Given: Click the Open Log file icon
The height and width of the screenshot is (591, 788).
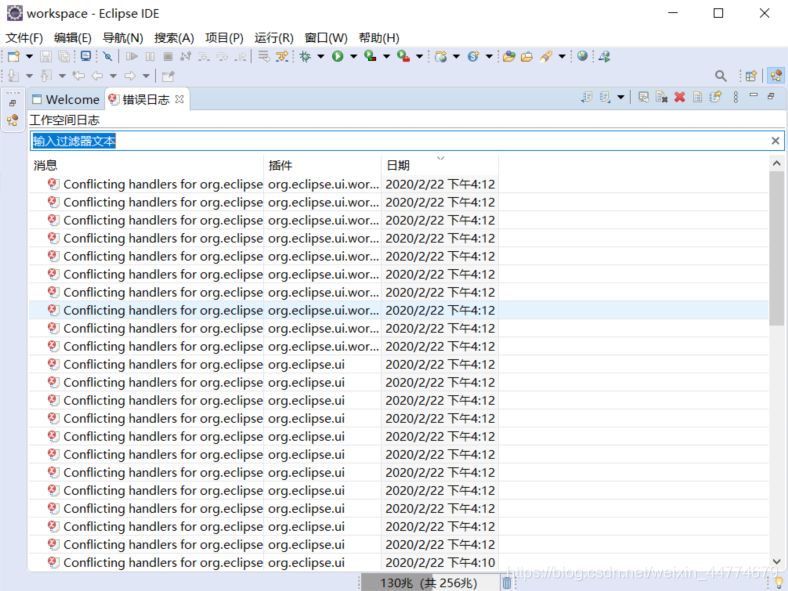Looking at the screenshot, I should [x=698, y=97].
